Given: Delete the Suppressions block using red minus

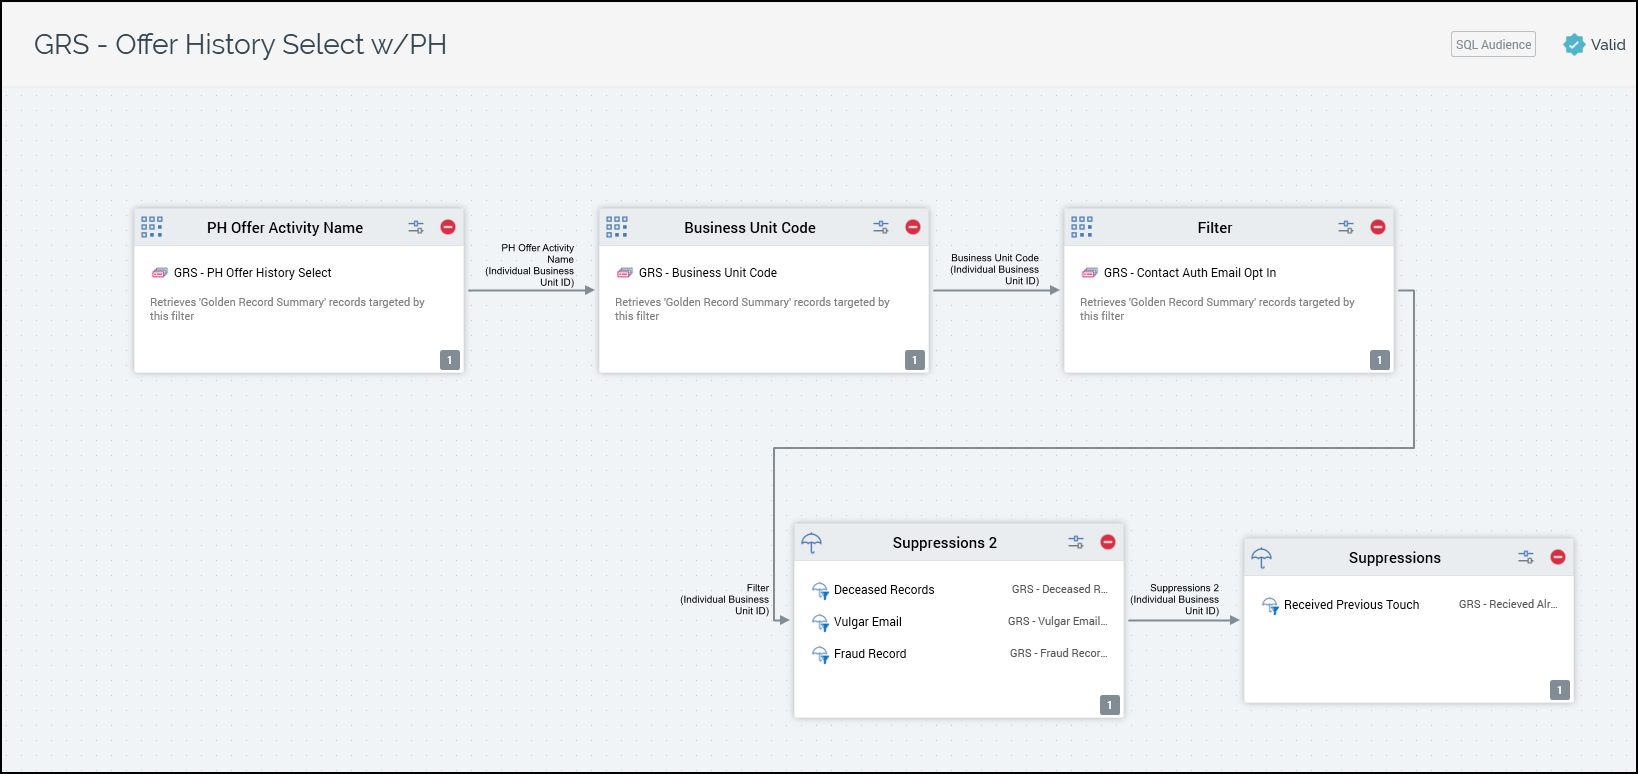Looking at the screenshot, I should [1558, 557].
